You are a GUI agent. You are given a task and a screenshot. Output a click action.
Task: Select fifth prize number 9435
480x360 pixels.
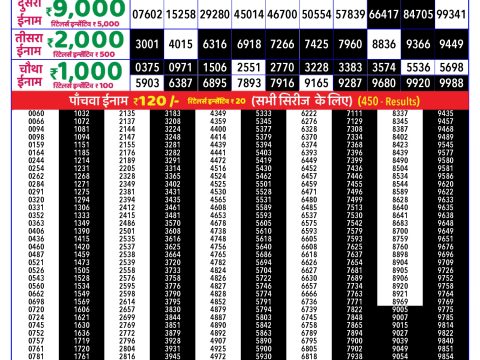pos(445,113)
